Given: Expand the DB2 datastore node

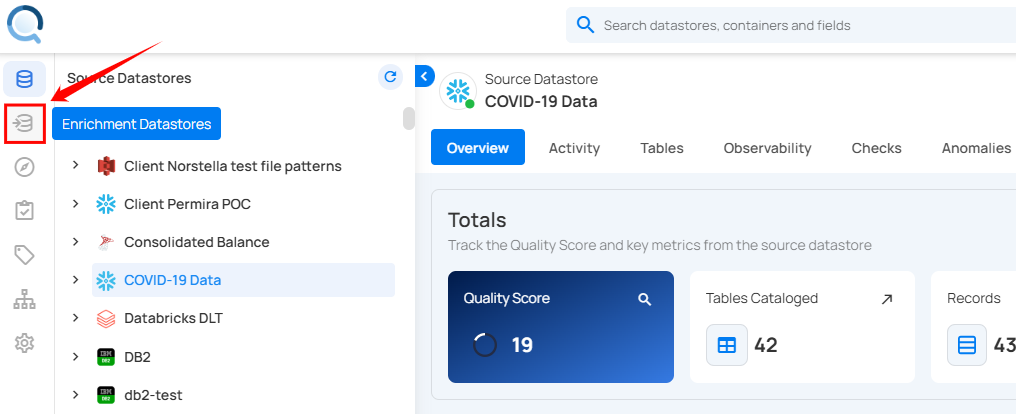Looking at the screenshot, I should [75, 356].
